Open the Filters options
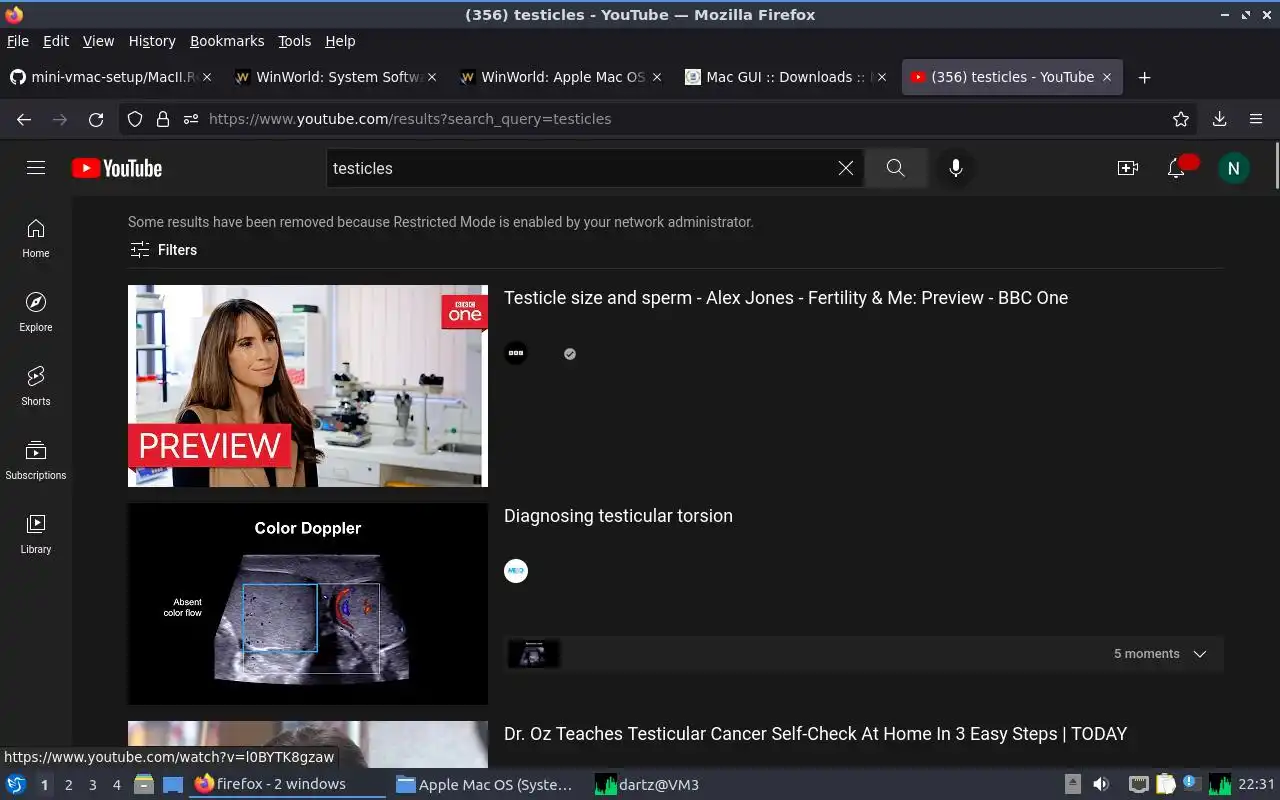The width and height of the screenshot is (1280, 800). [x=163, y=250]
